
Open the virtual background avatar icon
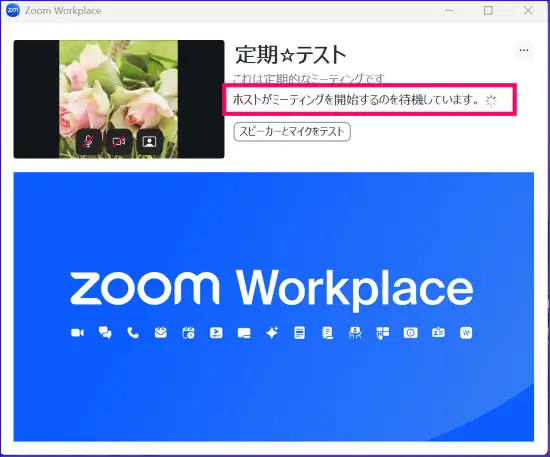pos(149,142)
